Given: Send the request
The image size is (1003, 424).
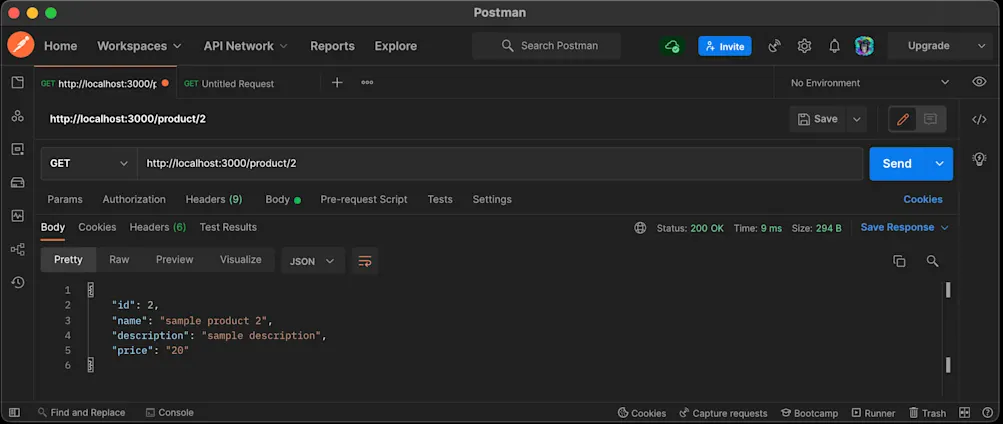Looking at the screenshot, I should (897, 164).
